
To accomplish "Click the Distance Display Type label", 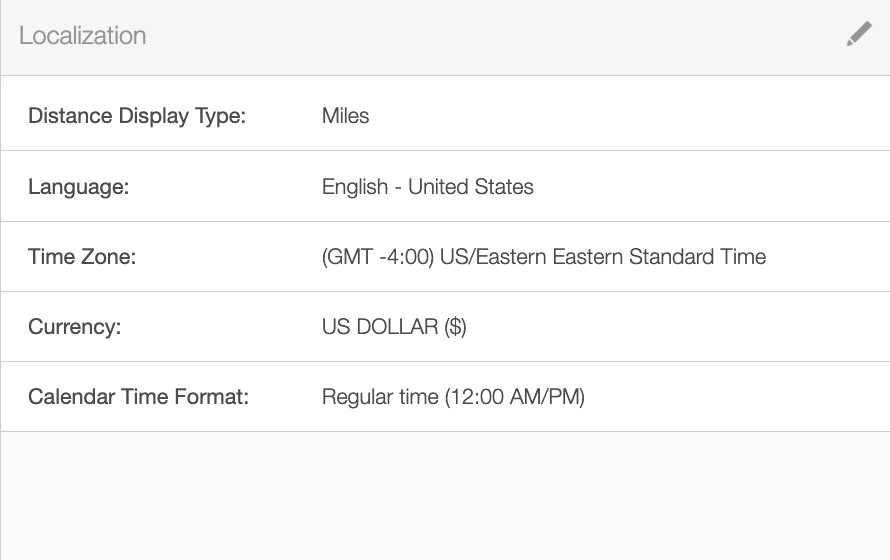I will click(x=137, y=116).
